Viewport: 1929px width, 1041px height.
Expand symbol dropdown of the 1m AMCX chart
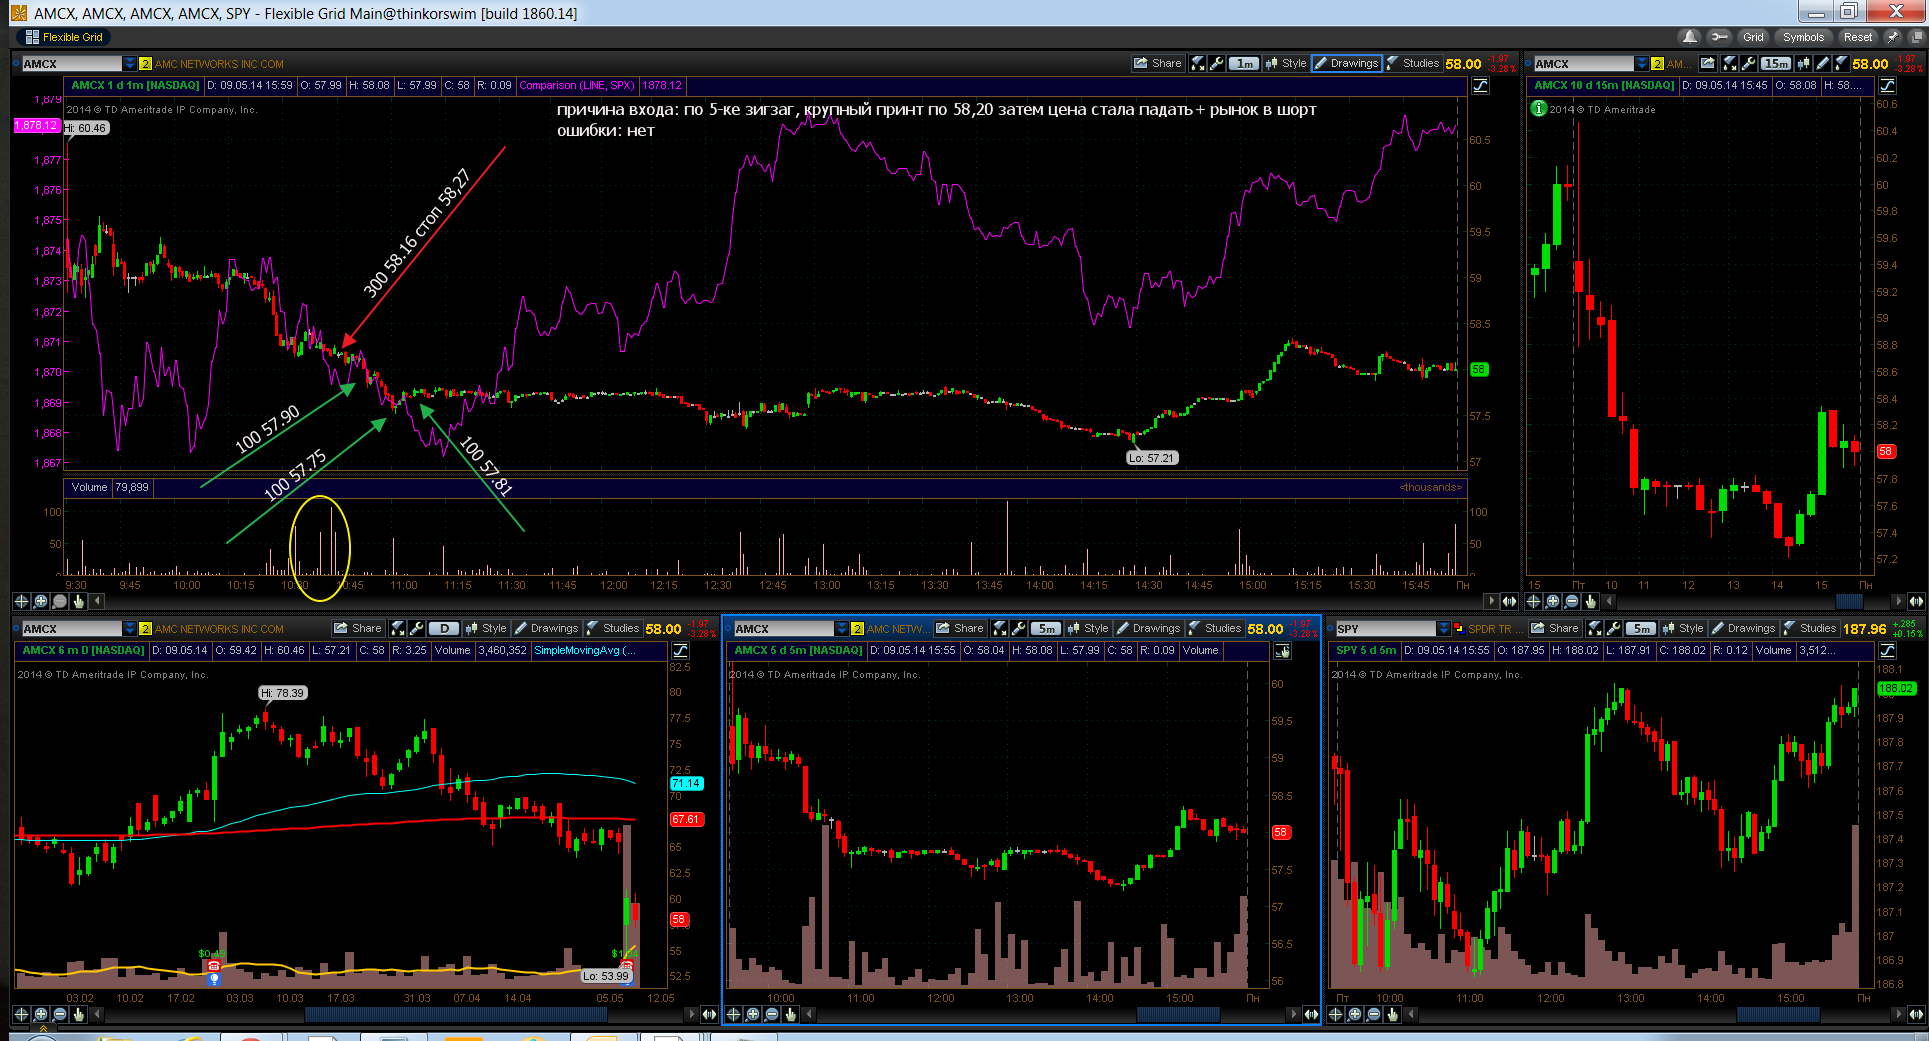tap(129, 64)
